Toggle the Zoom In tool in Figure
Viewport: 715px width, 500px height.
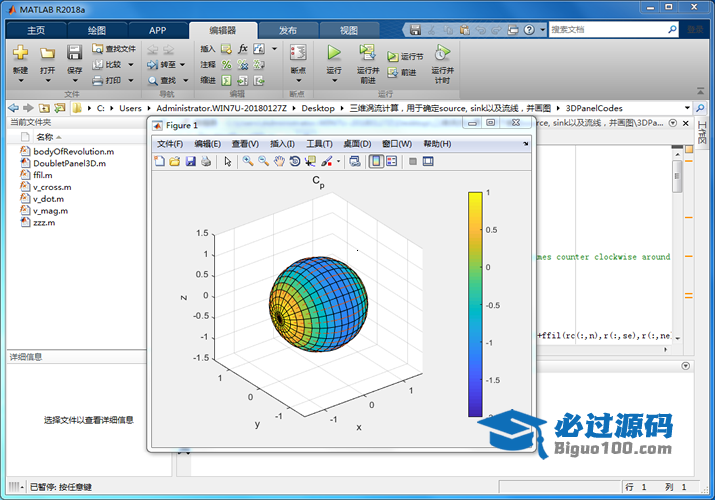coord(248,161)
